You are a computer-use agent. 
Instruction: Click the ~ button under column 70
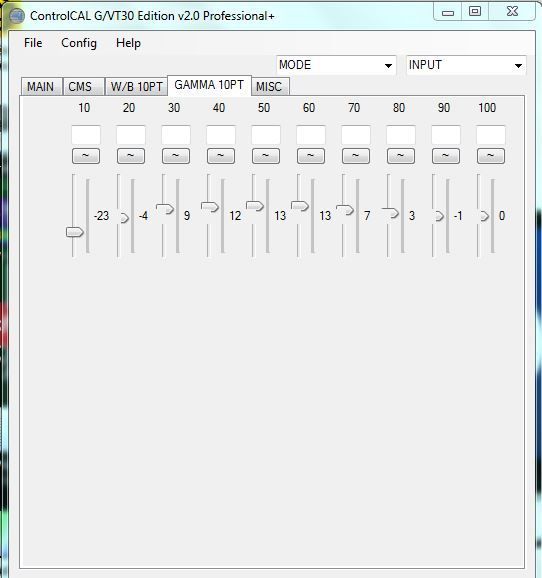[x=356, y=156]
